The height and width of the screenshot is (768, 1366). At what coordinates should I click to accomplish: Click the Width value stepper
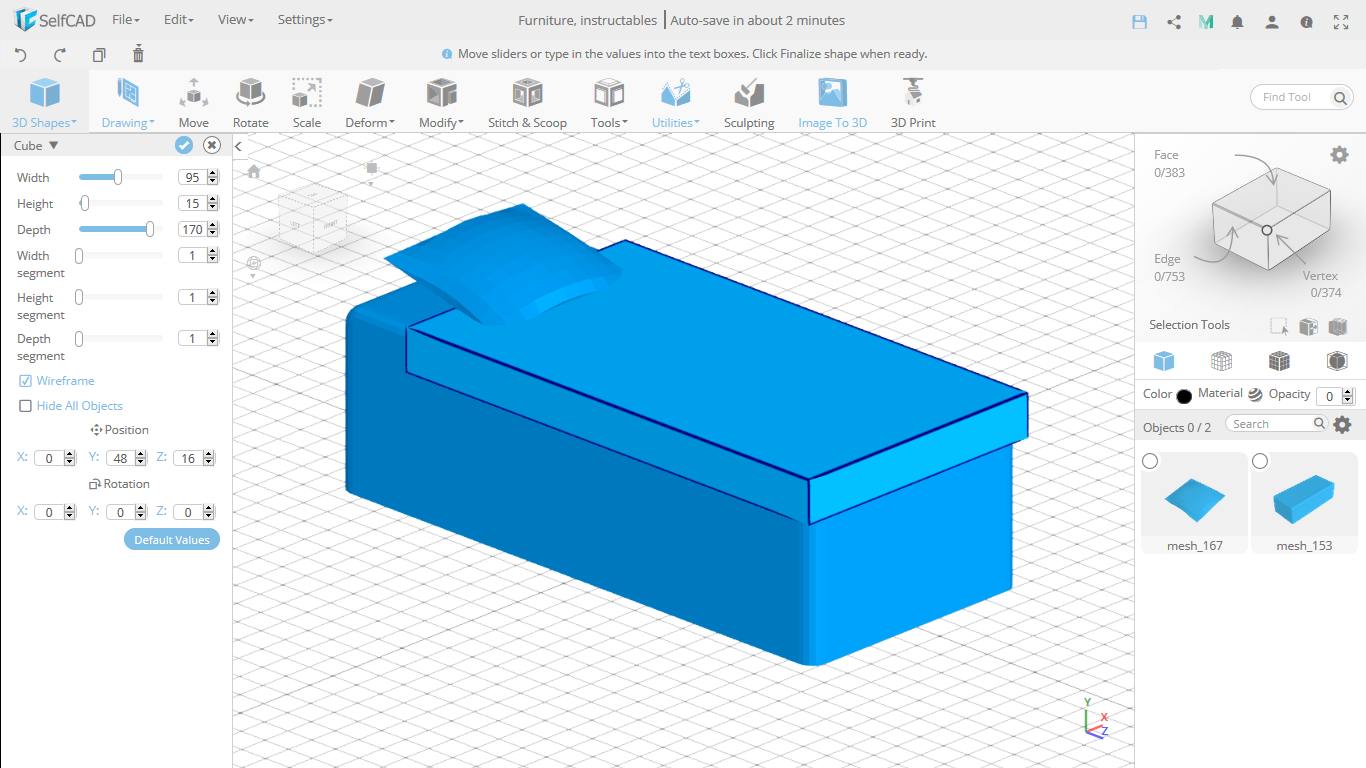click(212, 177)
